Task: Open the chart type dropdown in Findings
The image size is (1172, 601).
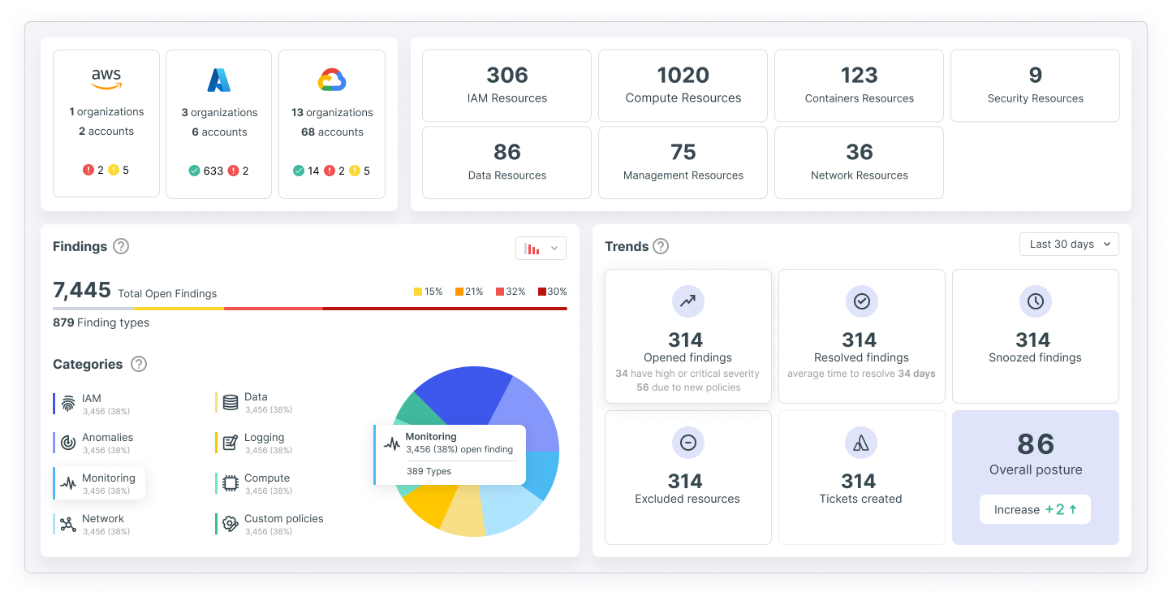Action: pyautogui.click(x=540, y=248)
